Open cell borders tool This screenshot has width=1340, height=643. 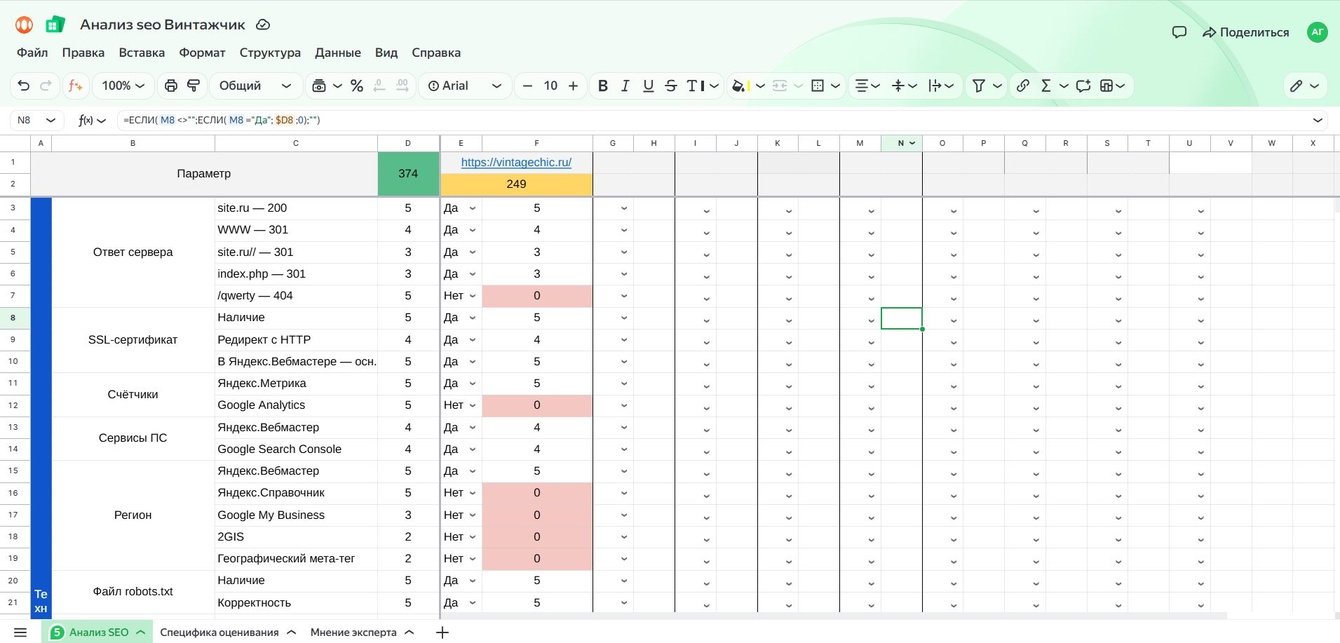(817, 86)
